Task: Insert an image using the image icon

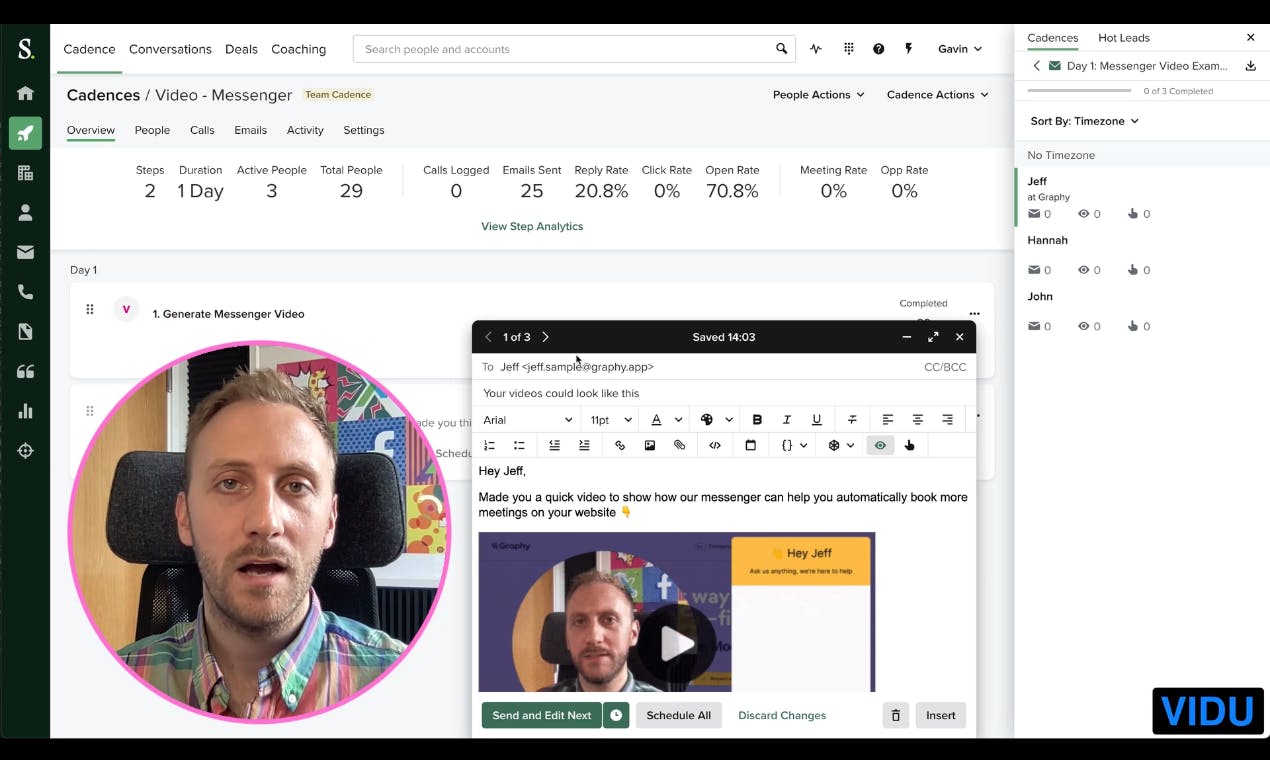Action: [650, 445]
